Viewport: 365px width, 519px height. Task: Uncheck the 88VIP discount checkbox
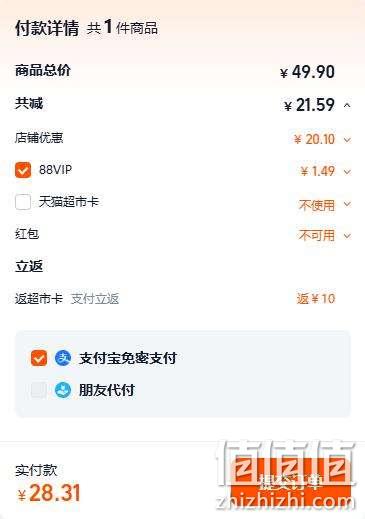click(23, 170)
